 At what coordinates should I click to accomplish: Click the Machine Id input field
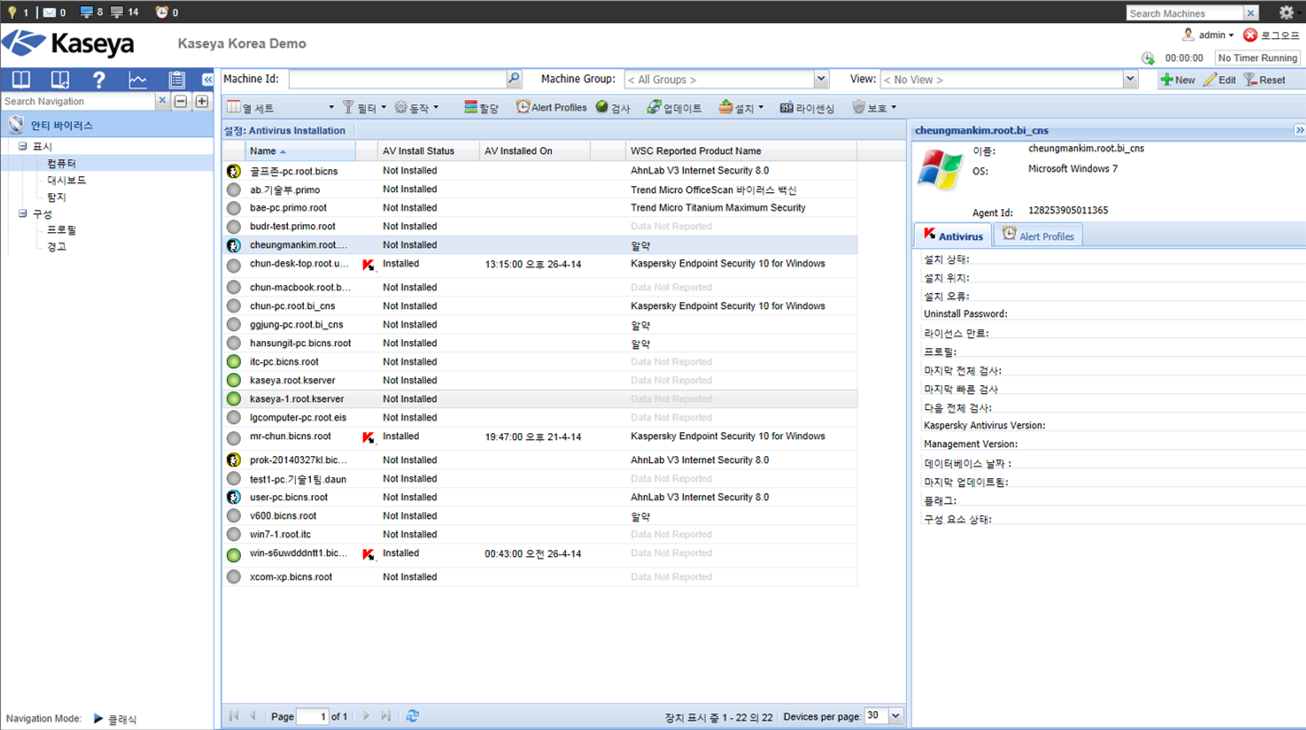pyautogui.click(x=397, y=79)
